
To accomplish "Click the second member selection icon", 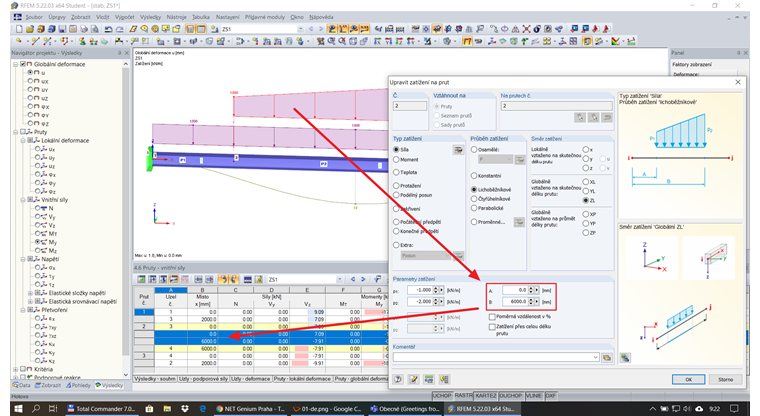I will 593,117.
